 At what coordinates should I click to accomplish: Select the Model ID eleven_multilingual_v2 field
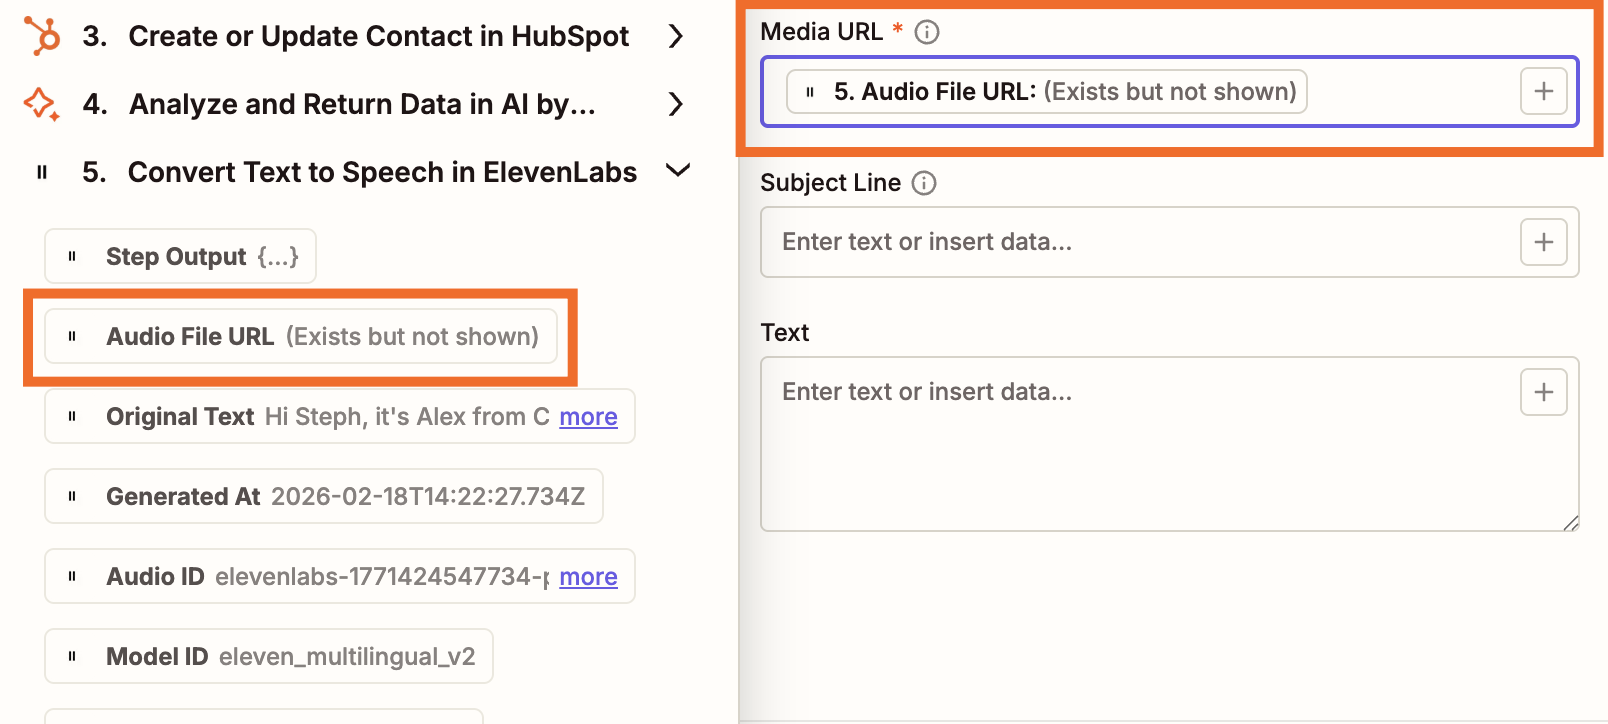click(269, 656)
